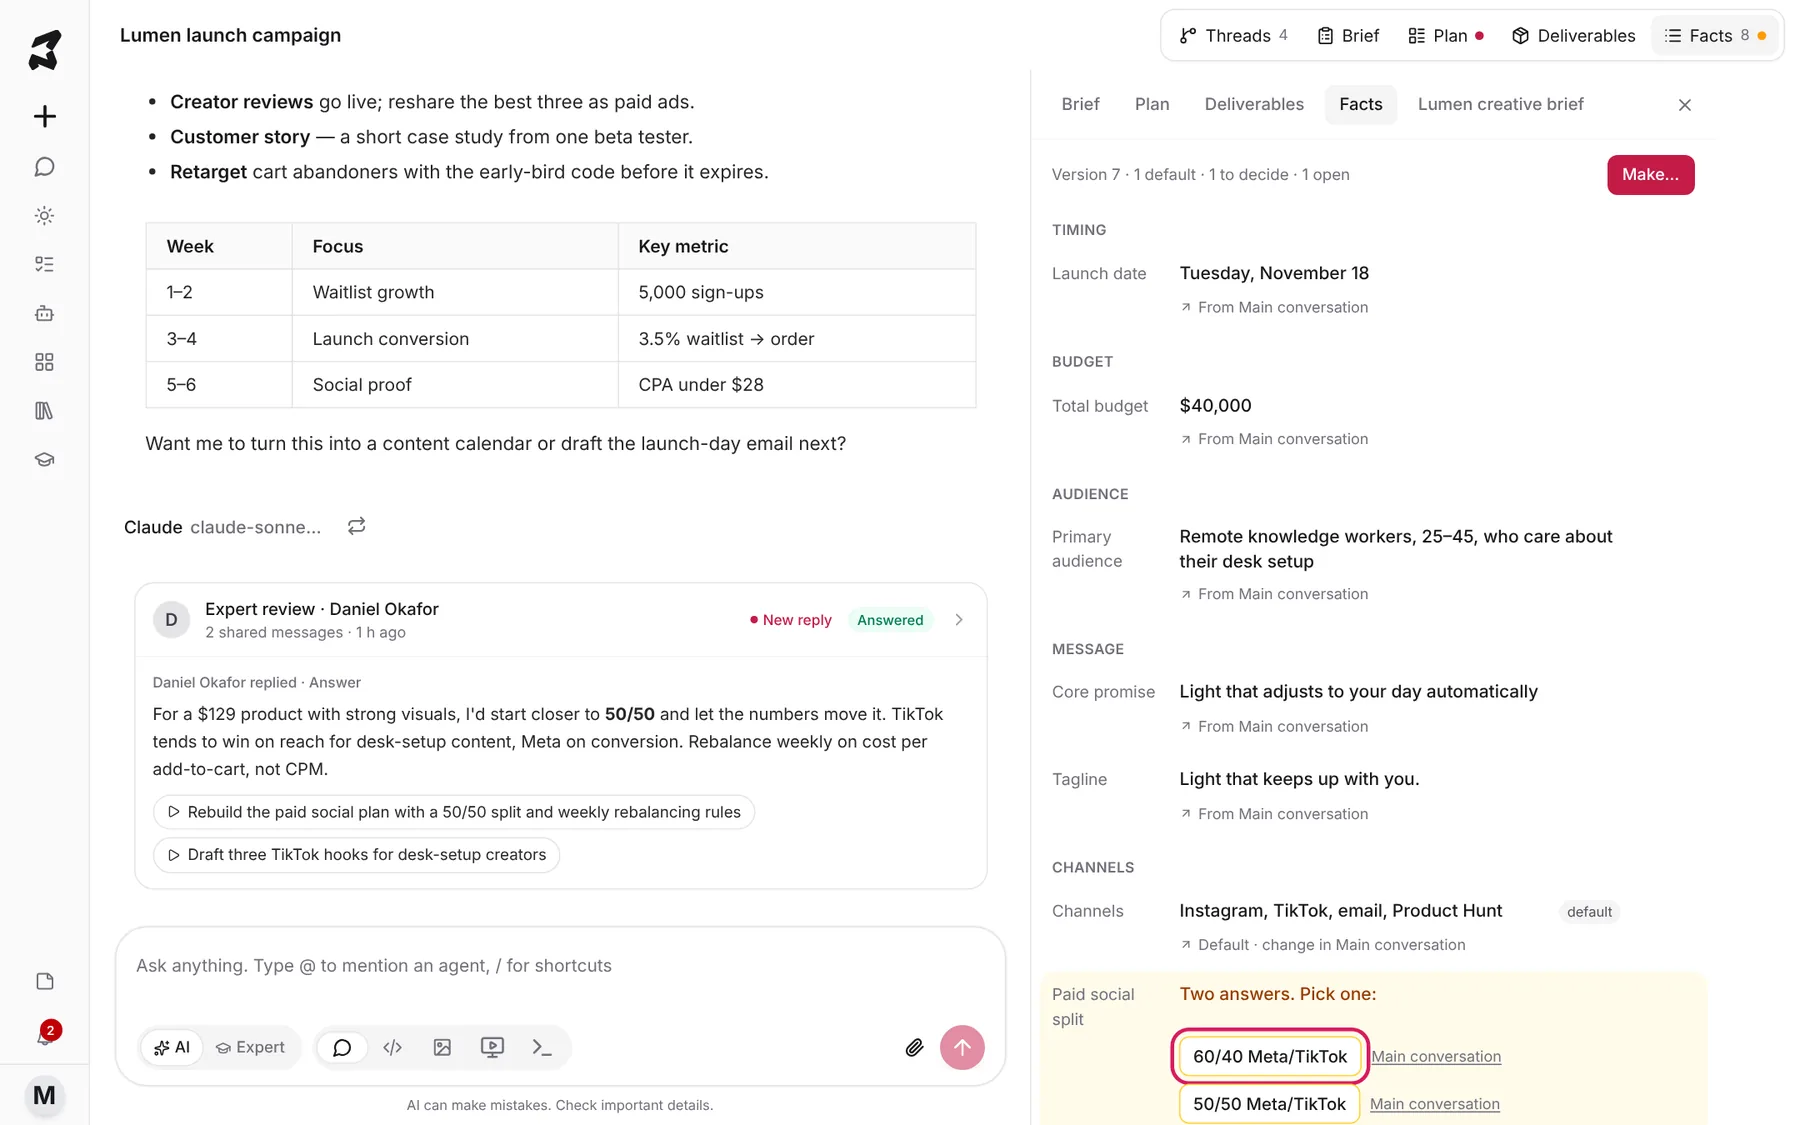Screen dimensions: 1800x1125
Task: Select the code brackets mode icon
Action: coord(392,1047)
